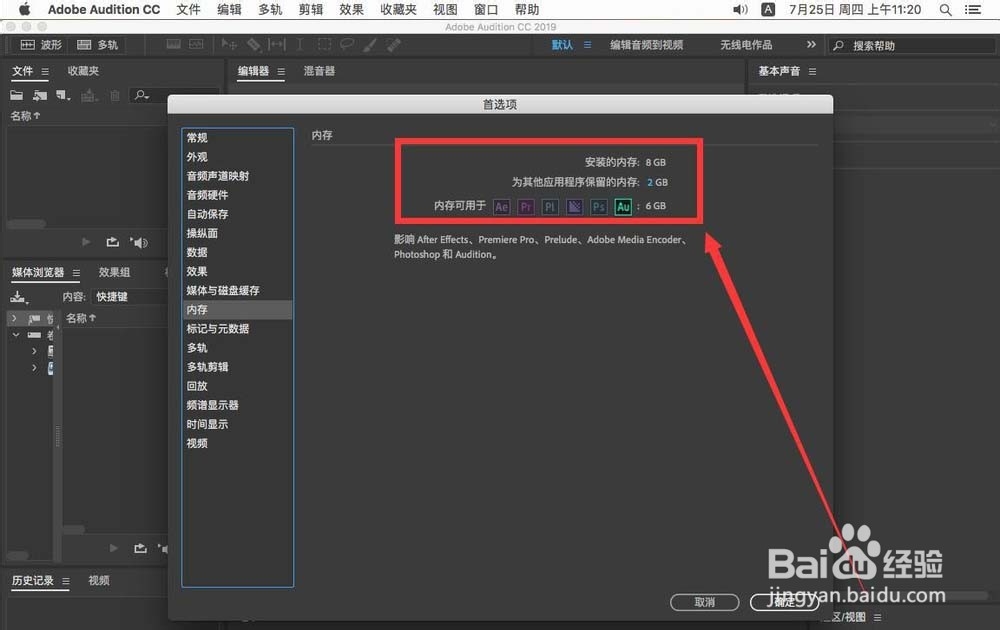The image size is (1000, 630).
Task: Click the Audition (Au) memory icon
Action: tap(623, 207)
